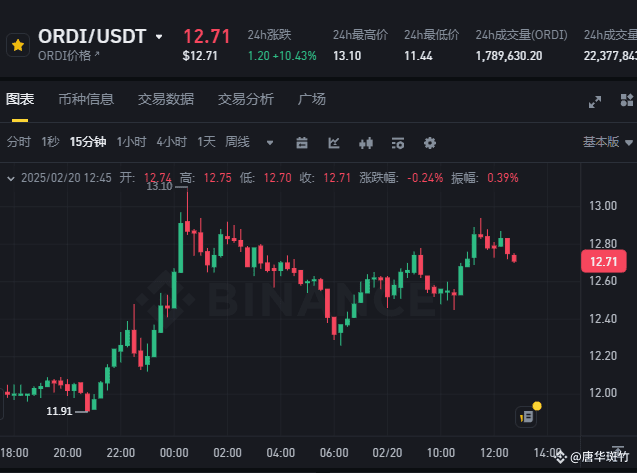Image resolution: width=637 pixels, height=473 pixels.
Task: Change the candlestick chart style icon
Action: (366, 143)
